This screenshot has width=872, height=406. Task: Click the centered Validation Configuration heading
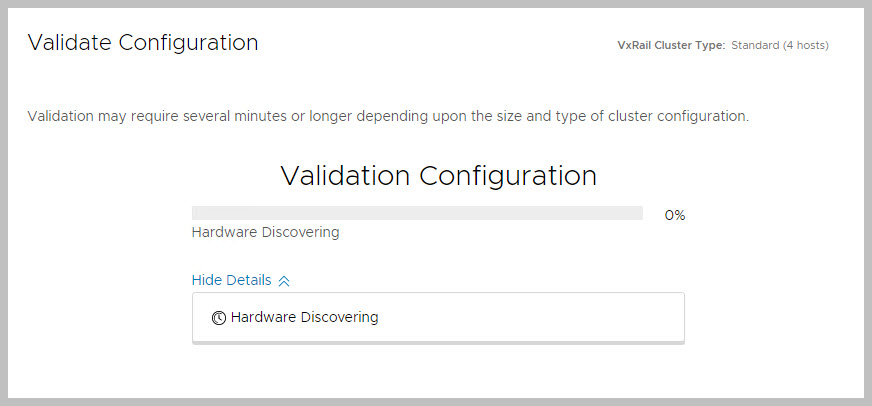coord(438,176)
